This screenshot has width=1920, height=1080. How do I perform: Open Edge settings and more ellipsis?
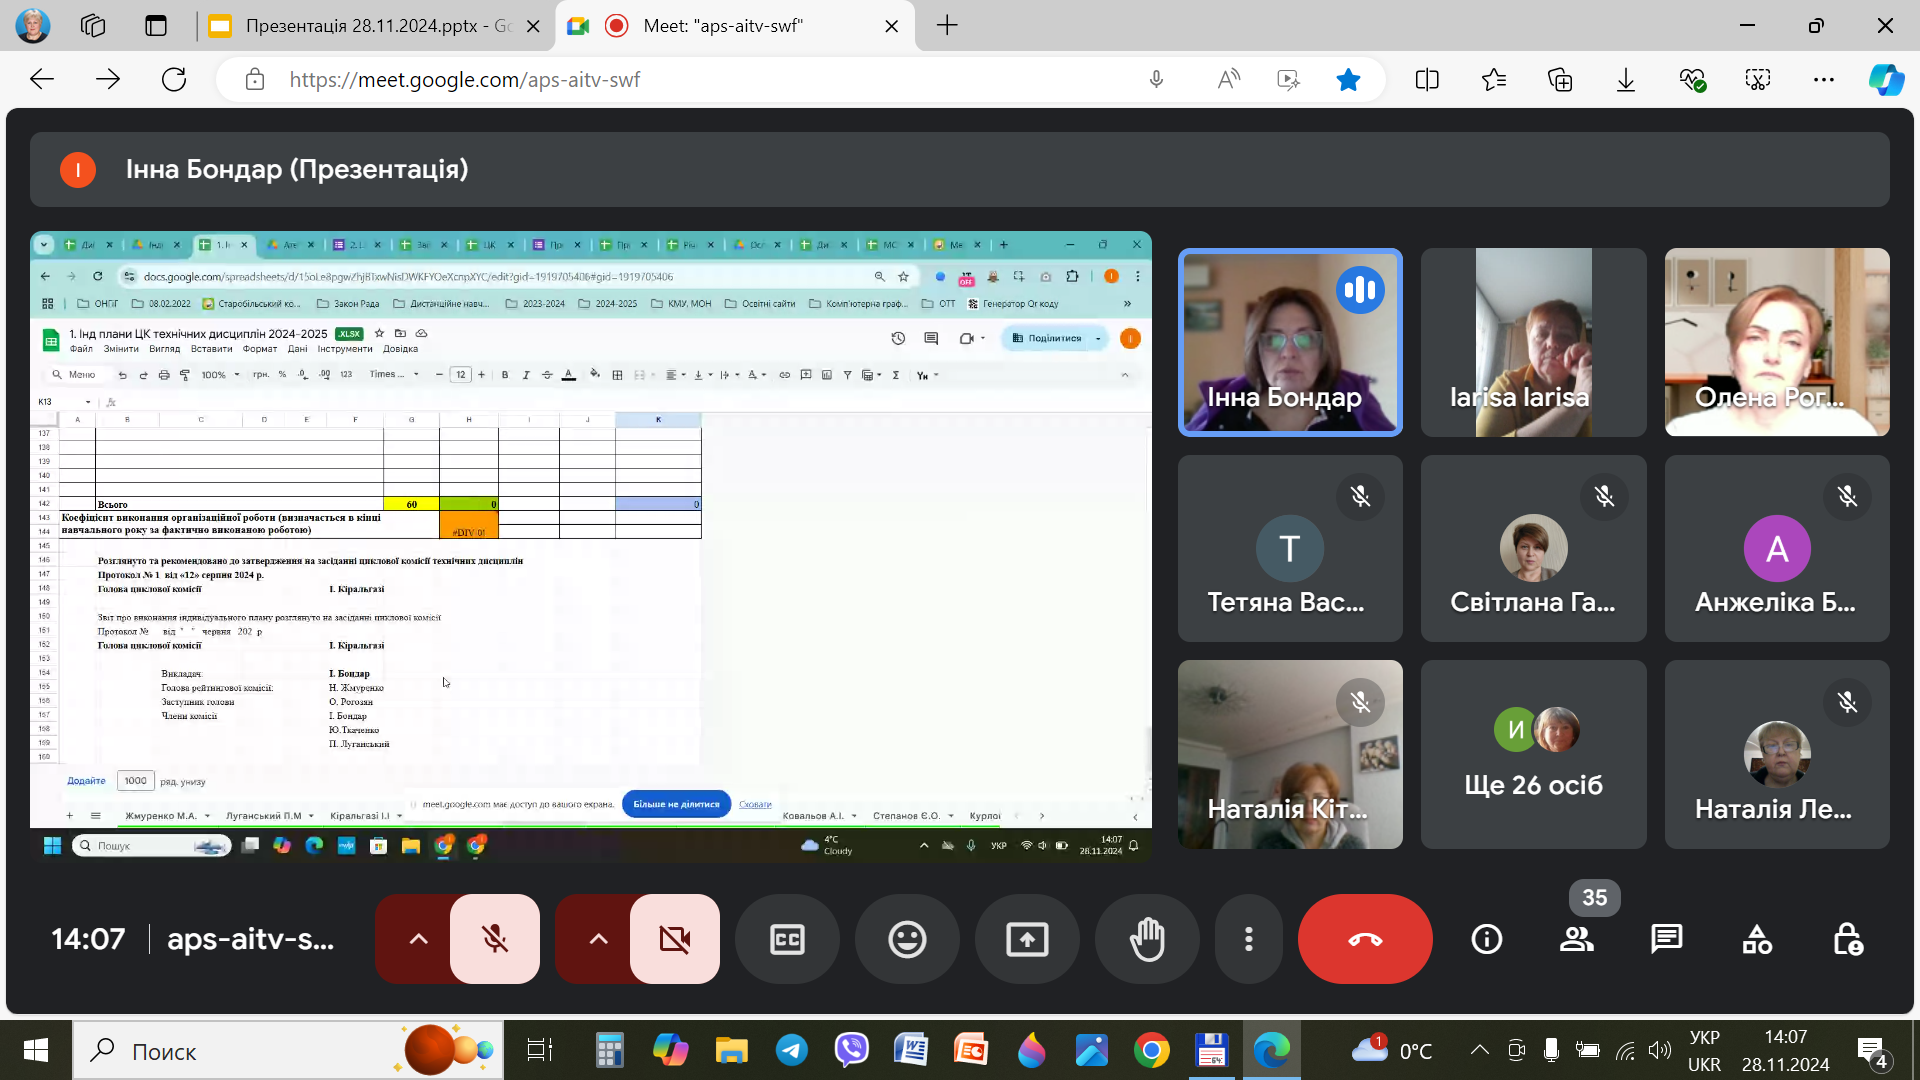1824,79
